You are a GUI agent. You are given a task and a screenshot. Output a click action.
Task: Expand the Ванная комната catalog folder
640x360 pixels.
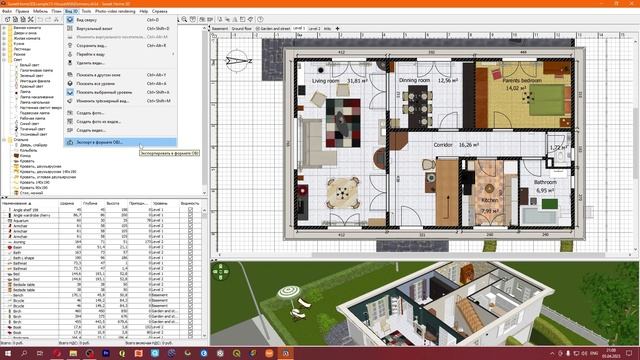[x=4, y=28]
